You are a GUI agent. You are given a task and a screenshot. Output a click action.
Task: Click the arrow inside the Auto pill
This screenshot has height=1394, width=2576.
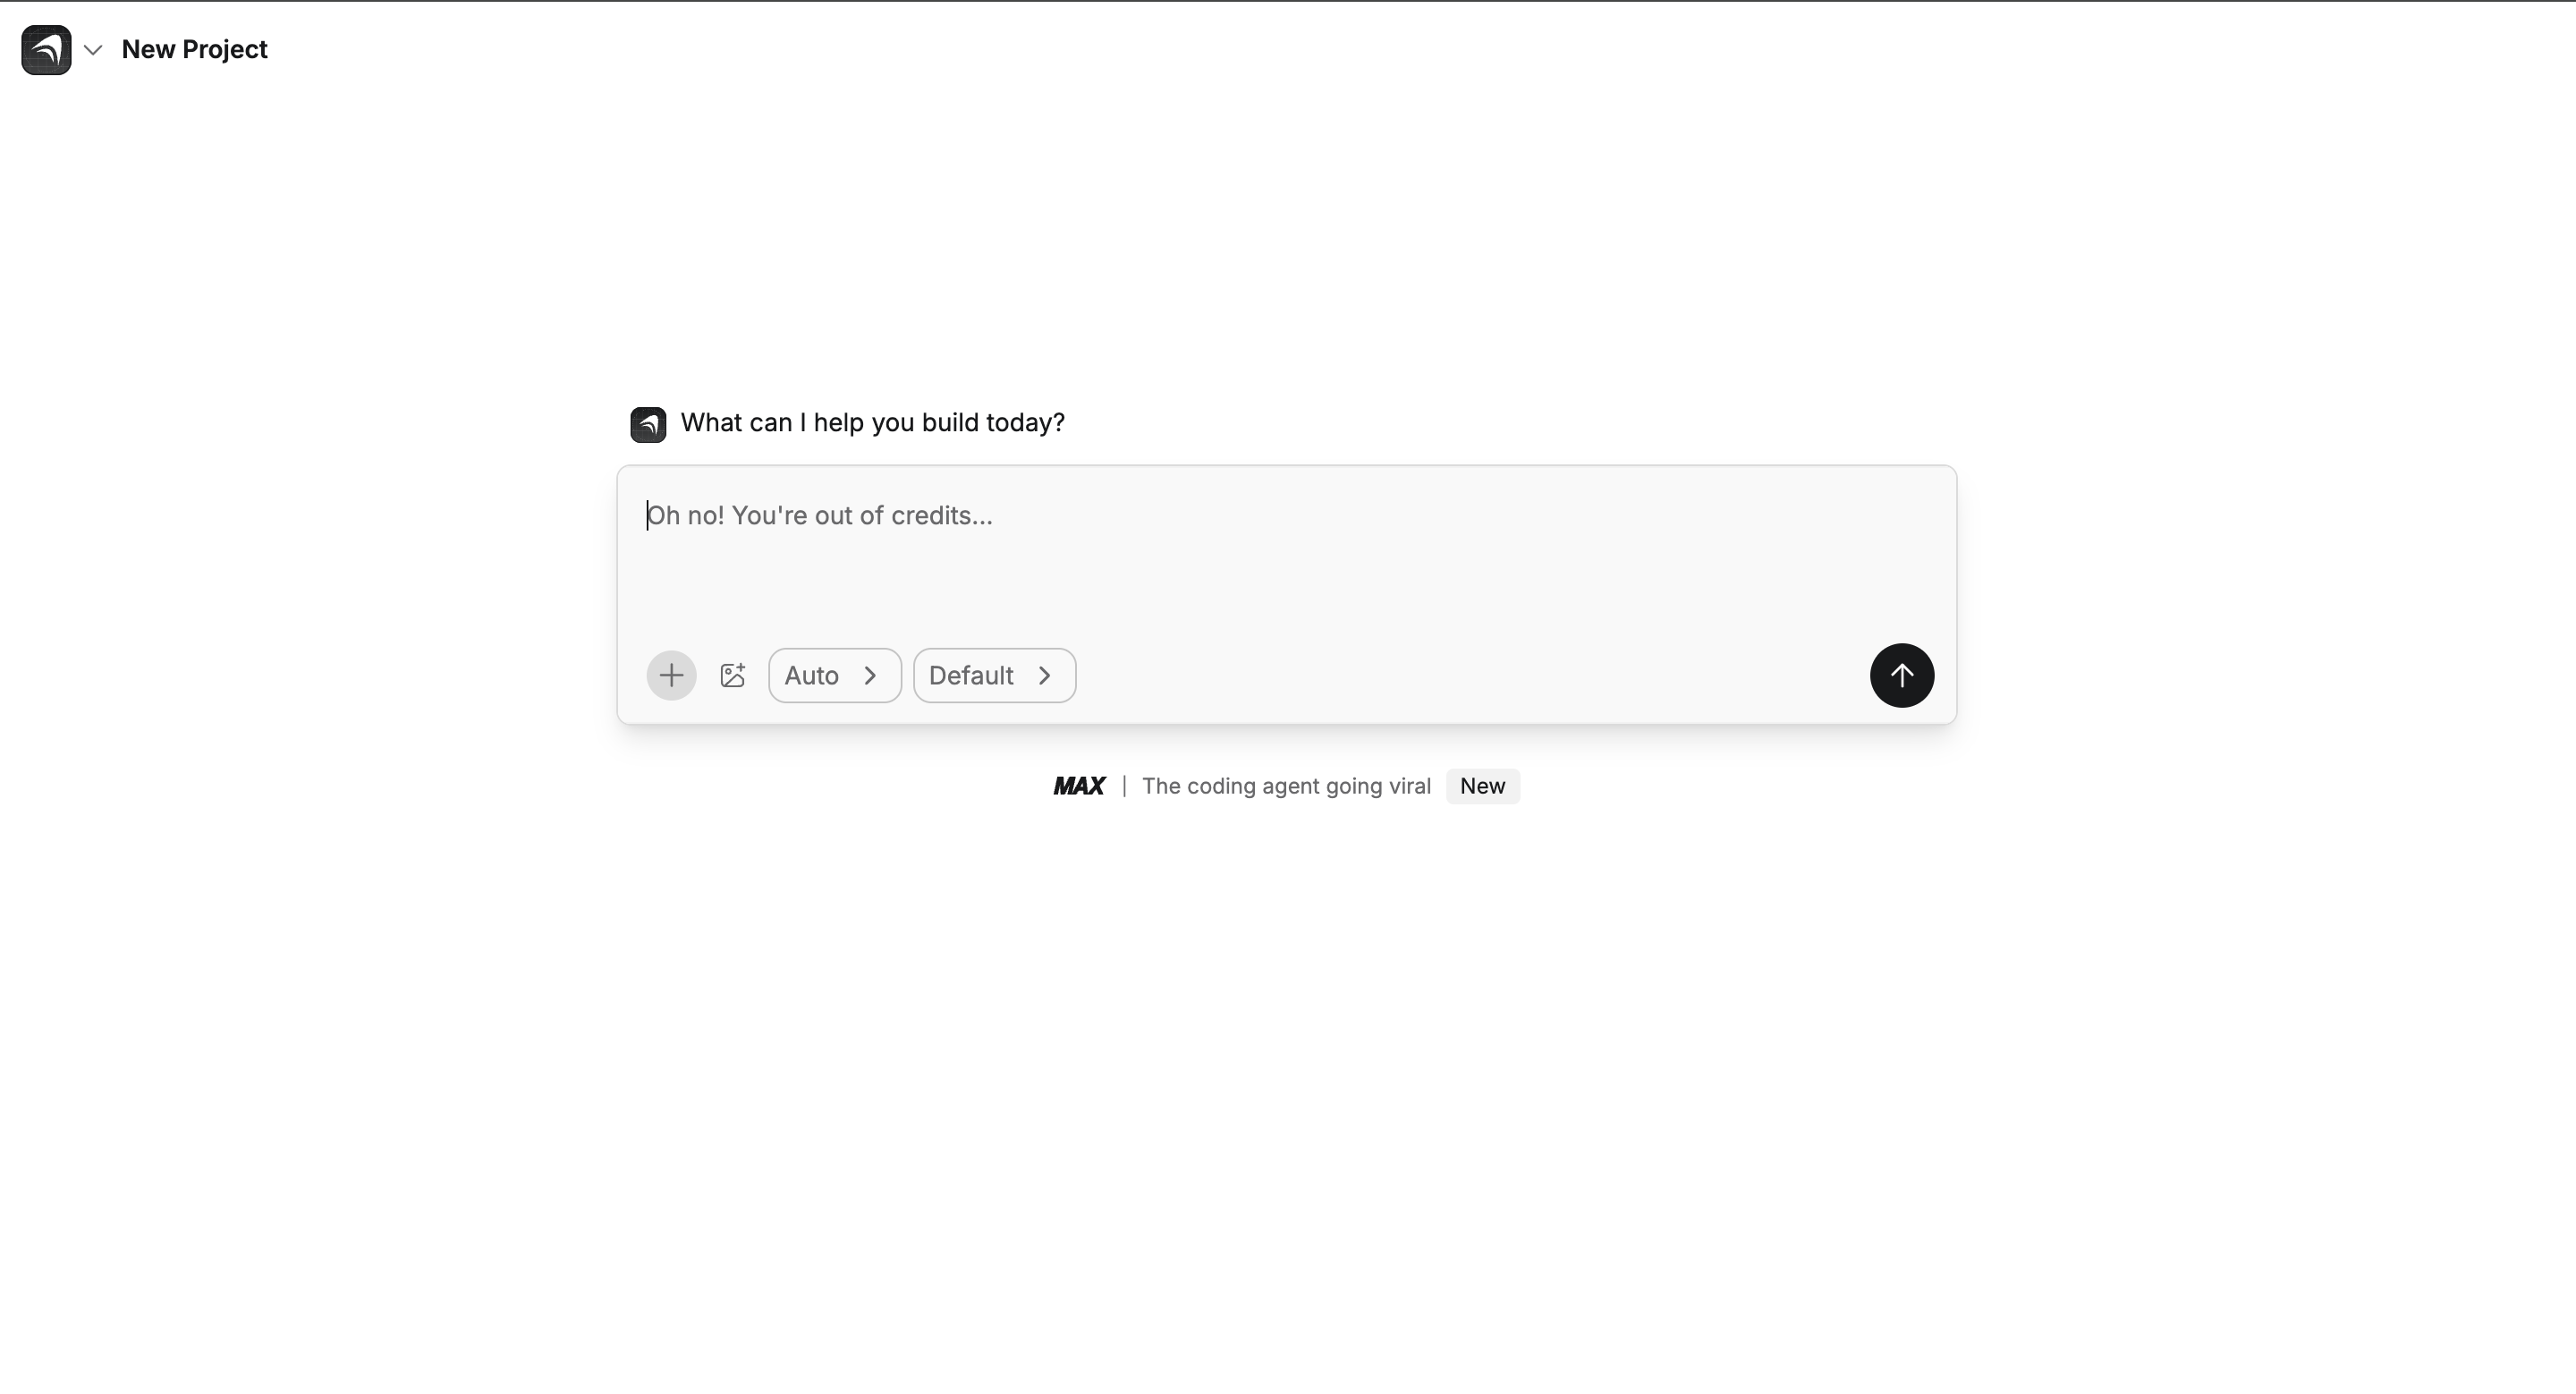coord(870,676)
